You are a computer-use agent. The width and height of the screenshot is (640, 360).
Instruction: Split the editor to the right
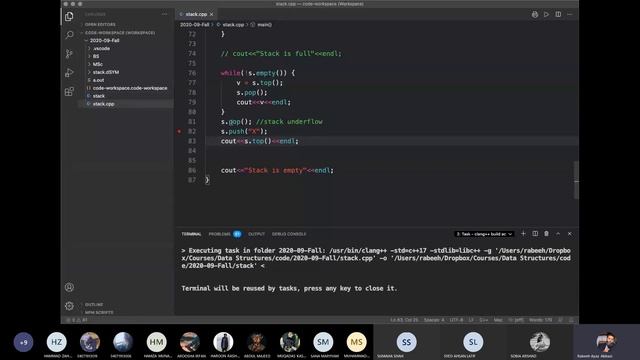click(x=558, y=14)
